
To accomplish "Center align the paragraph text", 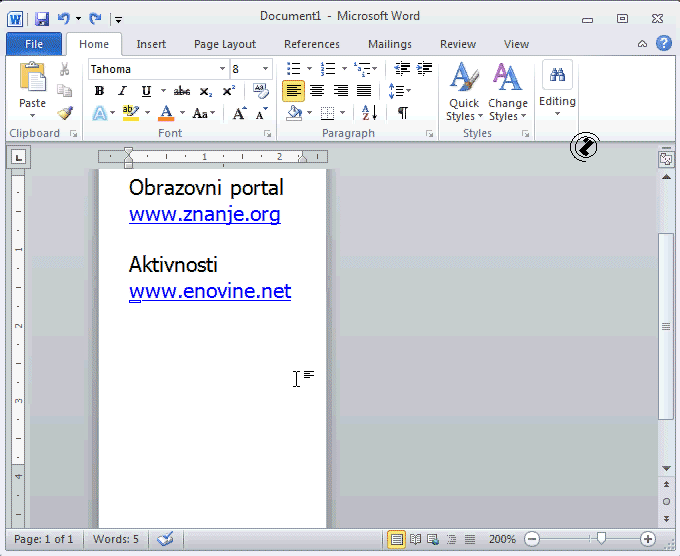I will tap(317, 91).
